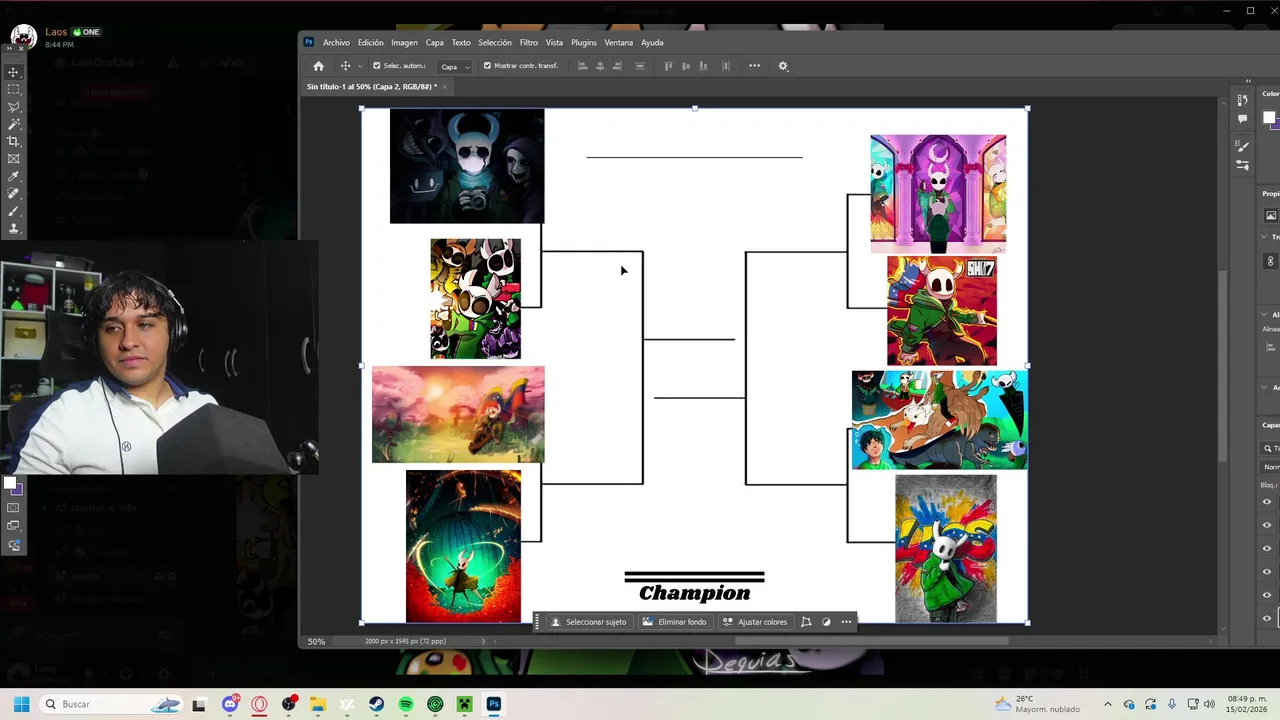Toggle the Mostrar contr. transf. checkbox
Image resolution: width=1280 pixels, height=720 pixels.
pyautogui.click(x=487, y=66)
